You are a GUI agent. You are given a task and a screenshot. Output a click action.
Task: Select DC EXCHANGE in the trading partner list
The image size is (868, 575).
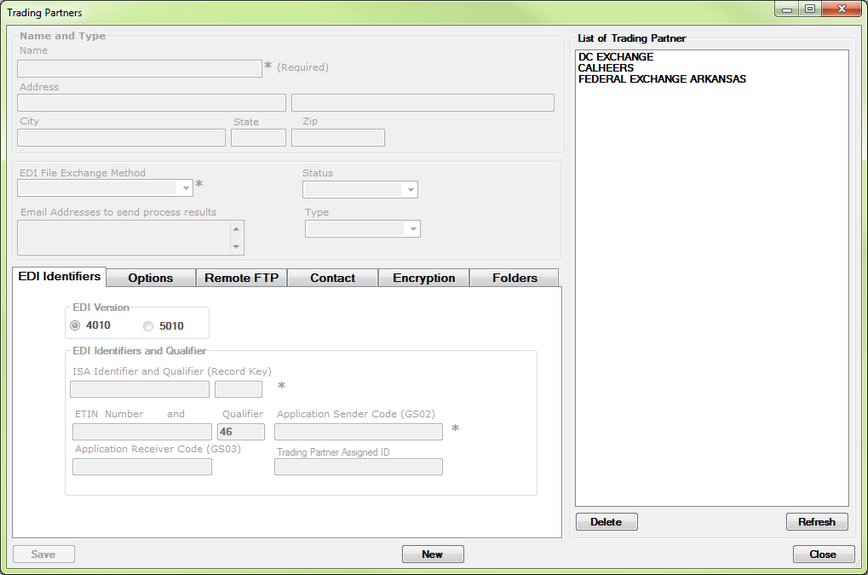615,57
